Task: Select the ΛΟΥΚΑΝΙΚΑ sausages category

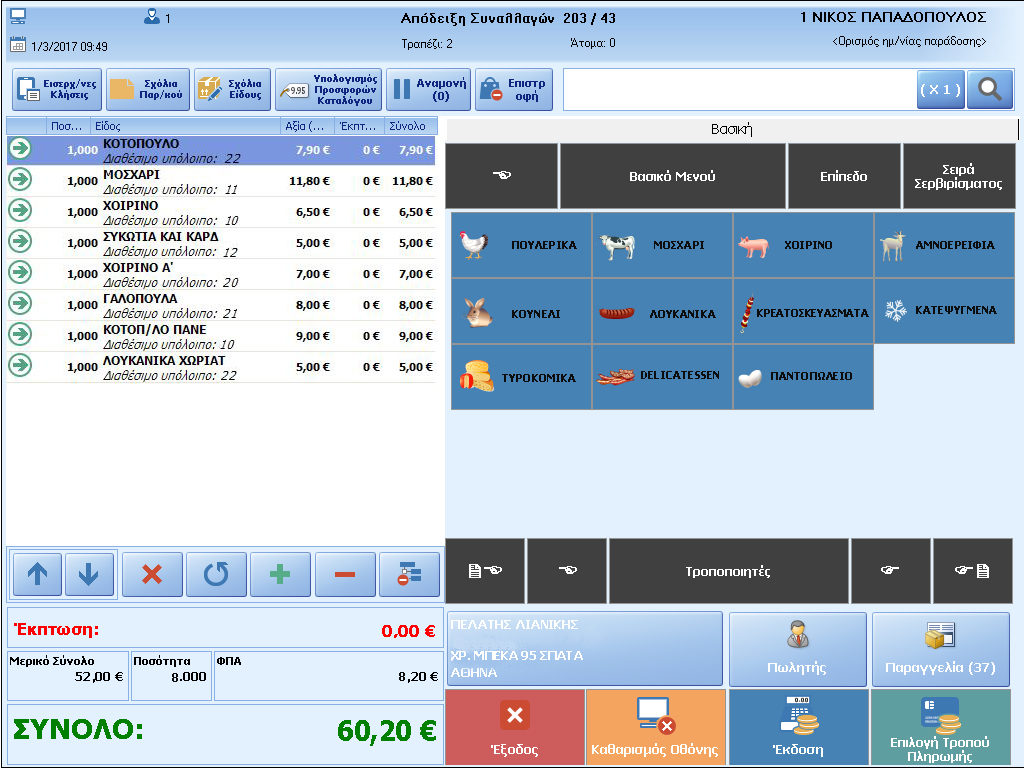Action: click(x=662, y=313)
